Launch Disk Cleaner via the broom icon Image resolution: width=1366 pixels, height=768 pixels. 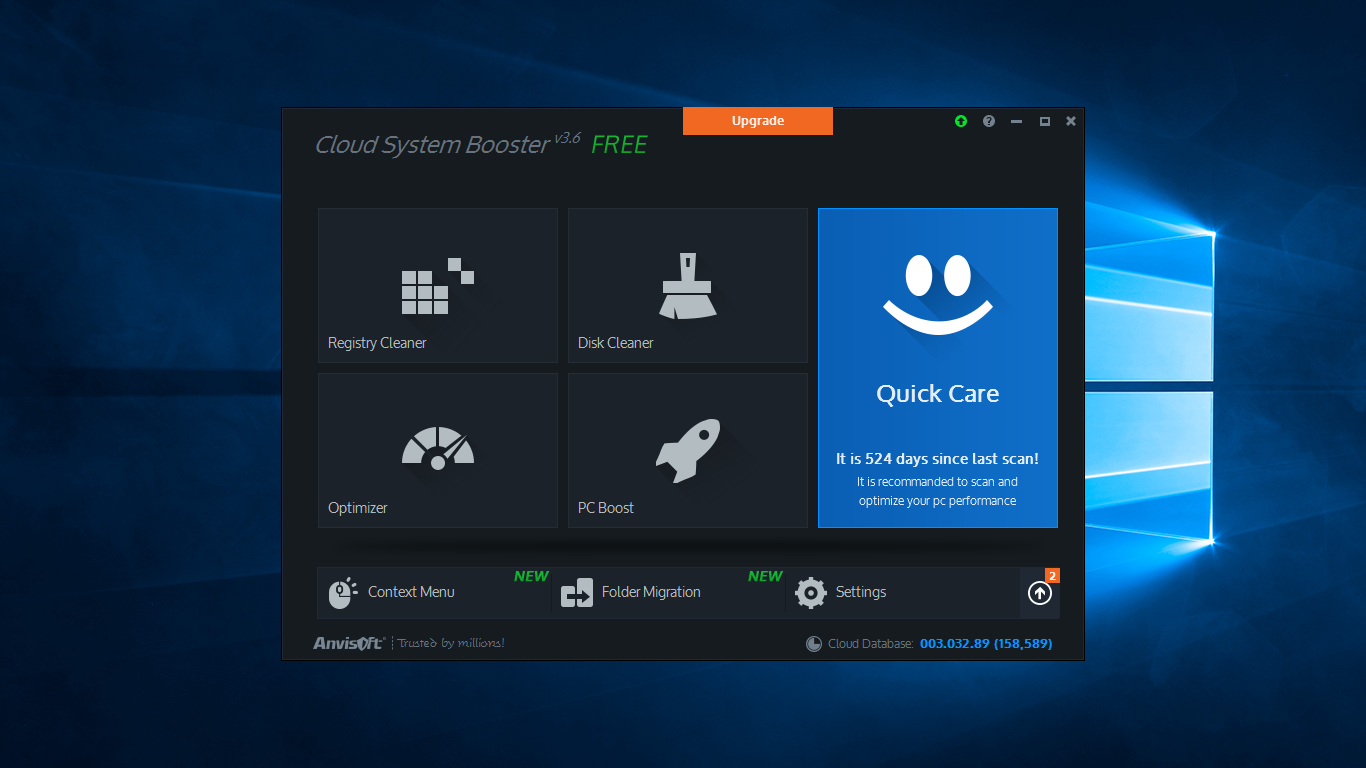pos(687,286)
